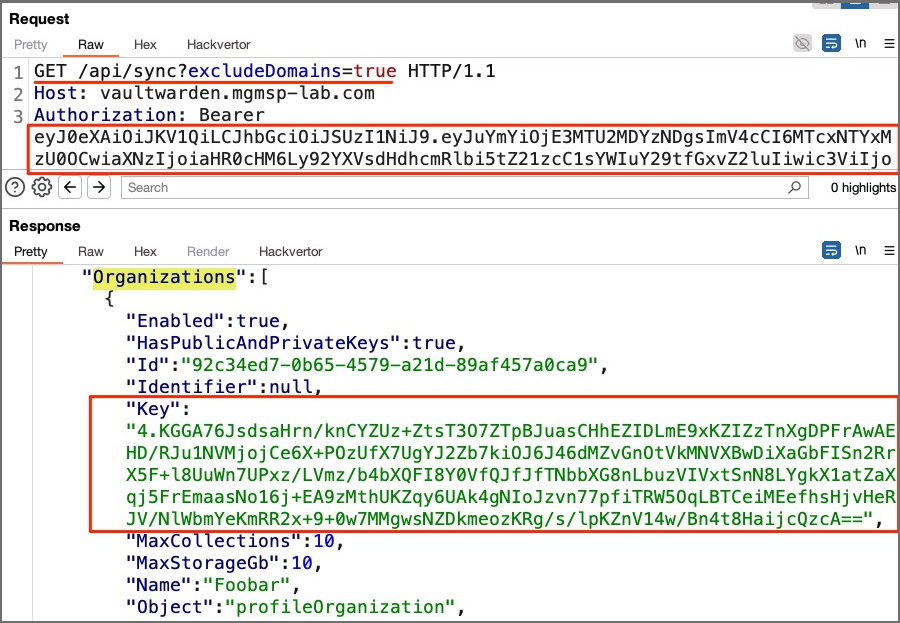Click into the Search input field
The width and height of the screenshot is (900, 623).
tap(450, 187)
